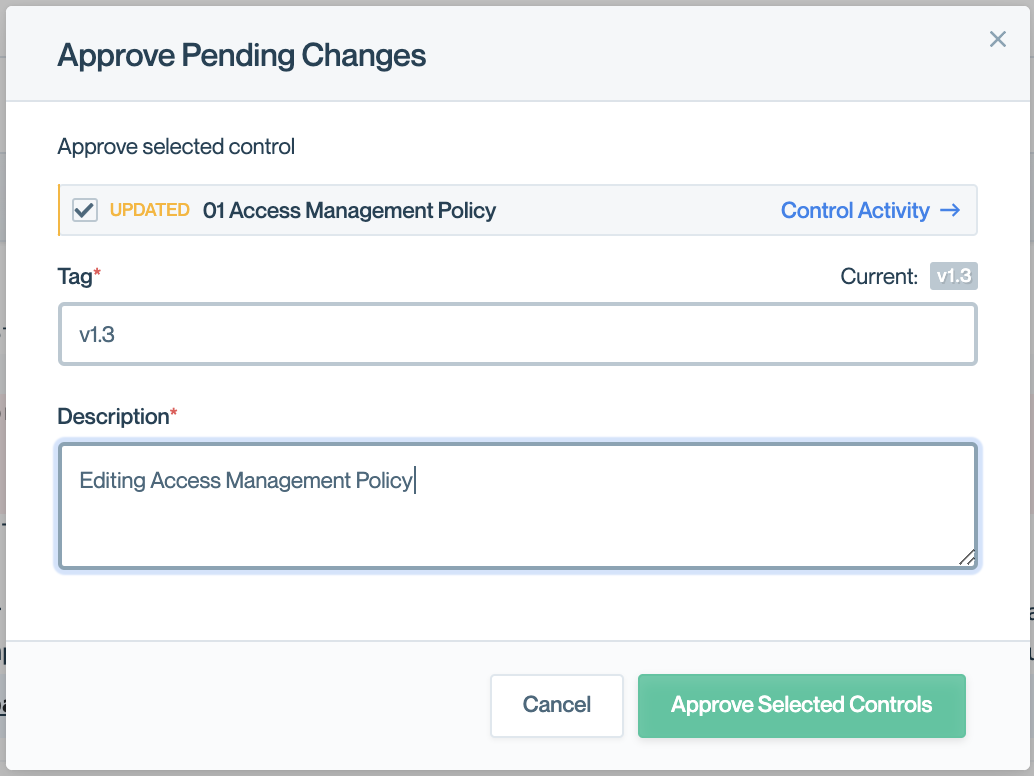Click the Approve Pending Changes title
The width and height of the screenshot is (1034, 776).
coord(242,55)
